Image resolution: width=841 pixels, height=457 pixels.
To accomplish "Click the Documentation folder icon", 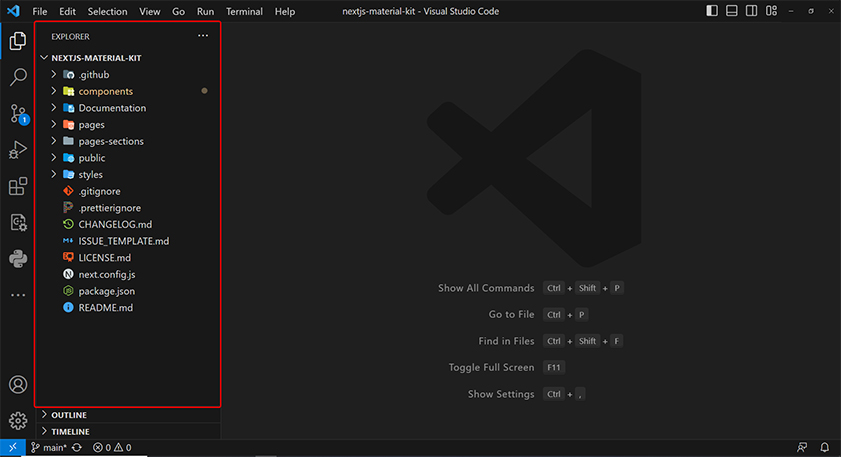I will 68,108.
